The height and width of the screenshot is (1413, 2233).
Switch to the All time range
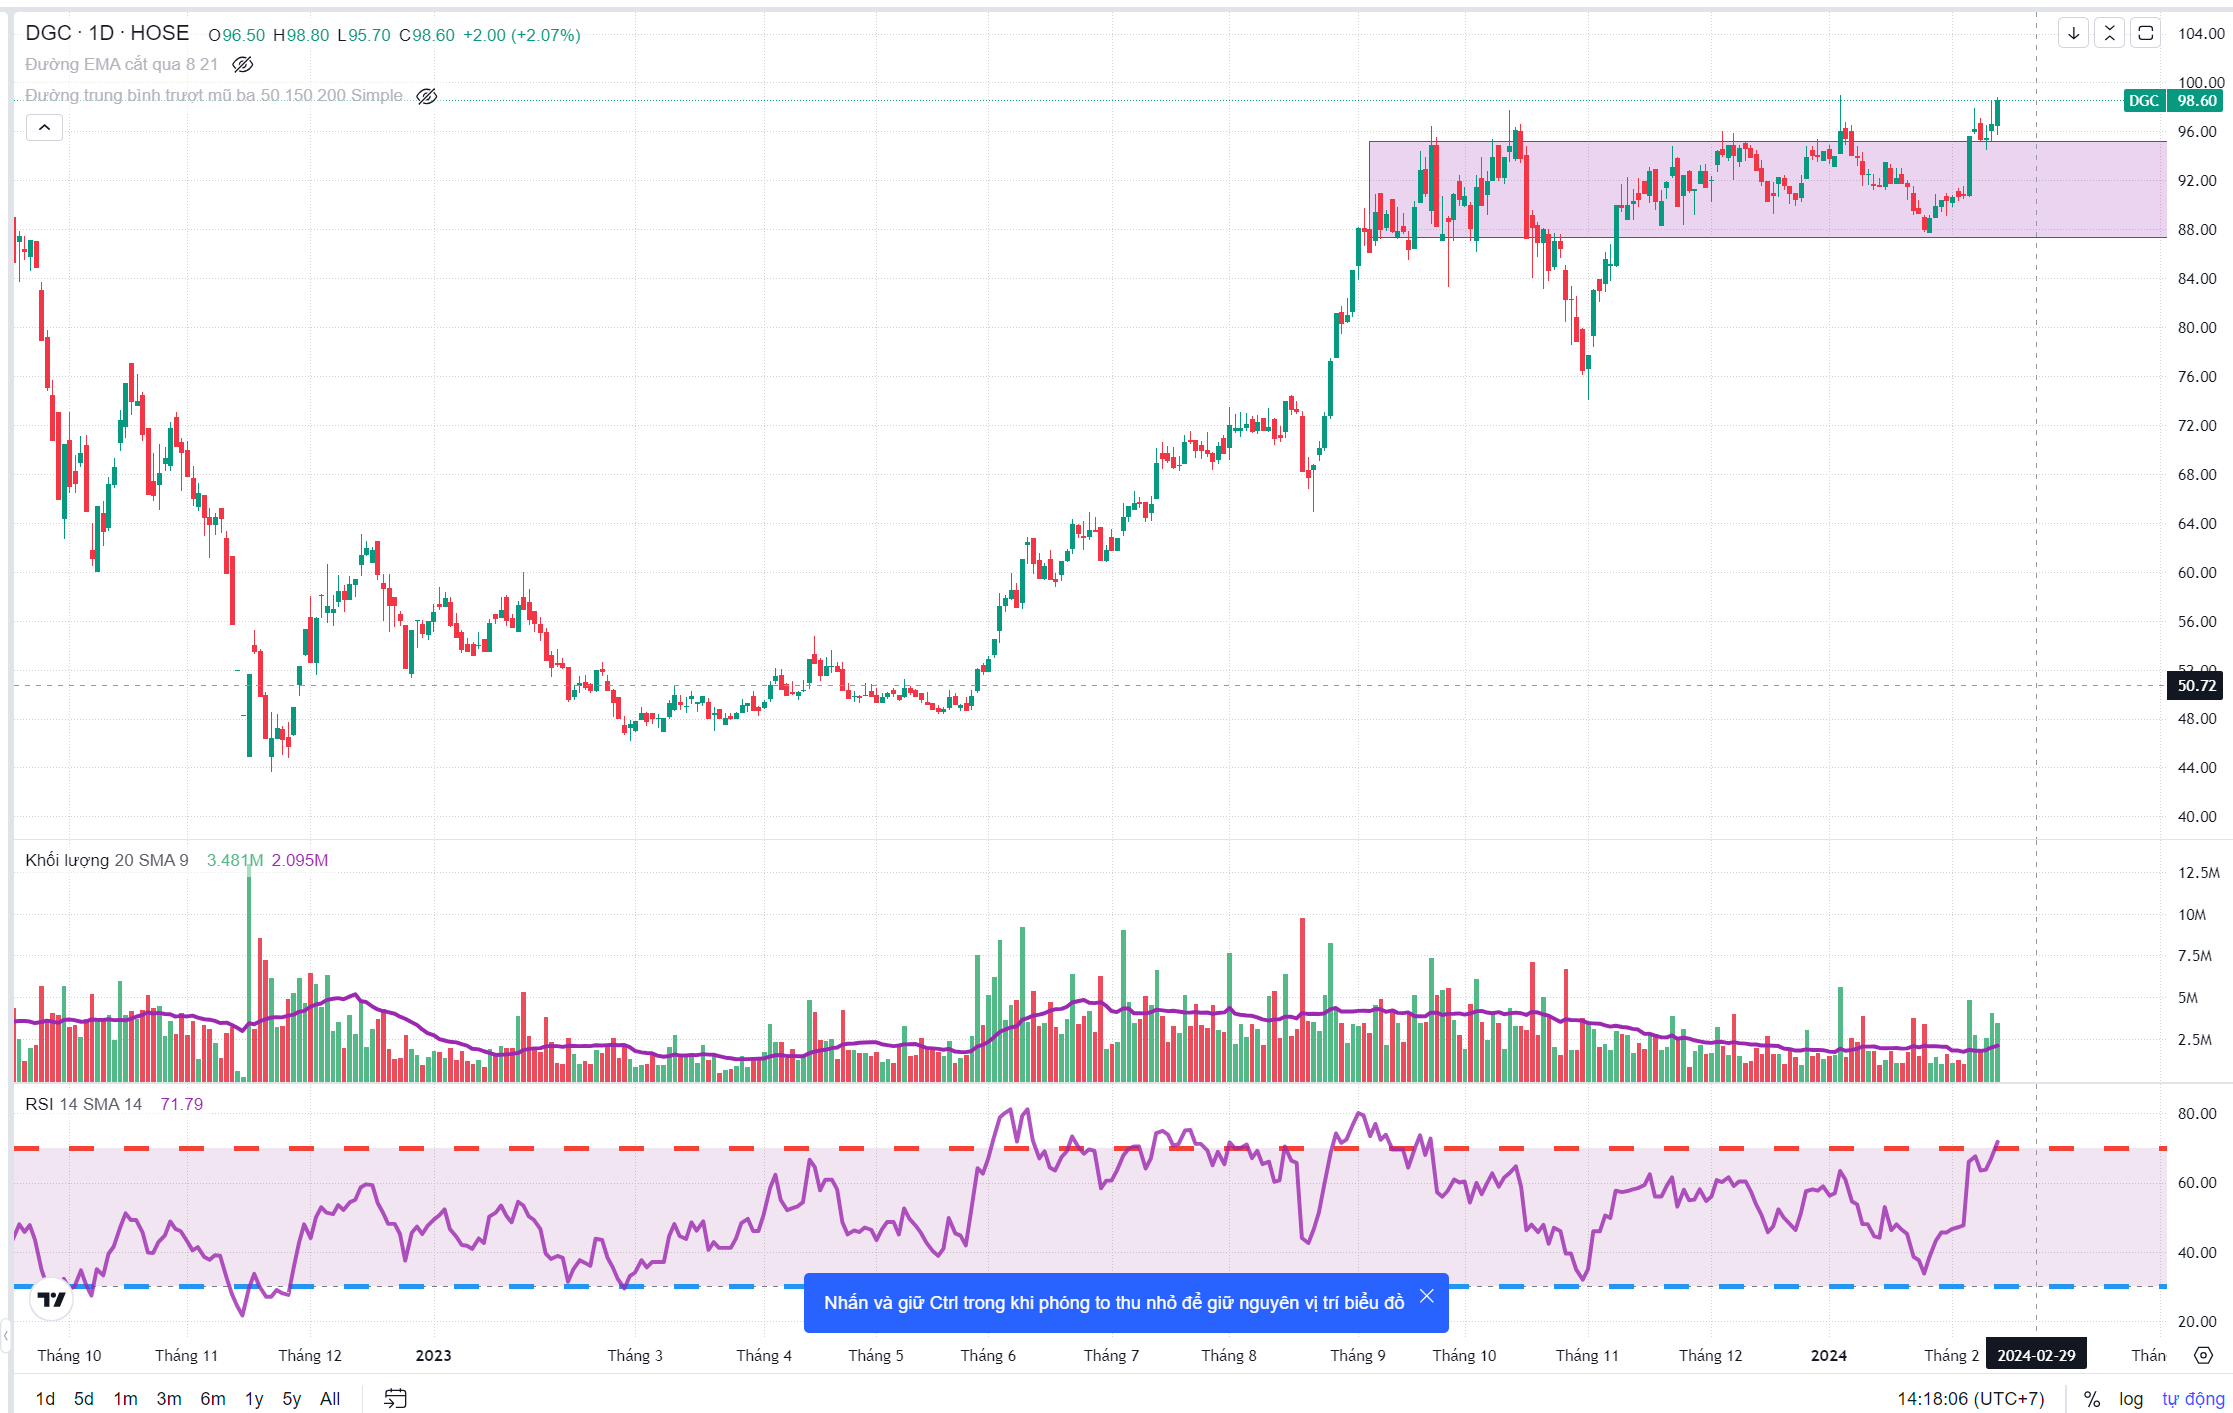330,1398
